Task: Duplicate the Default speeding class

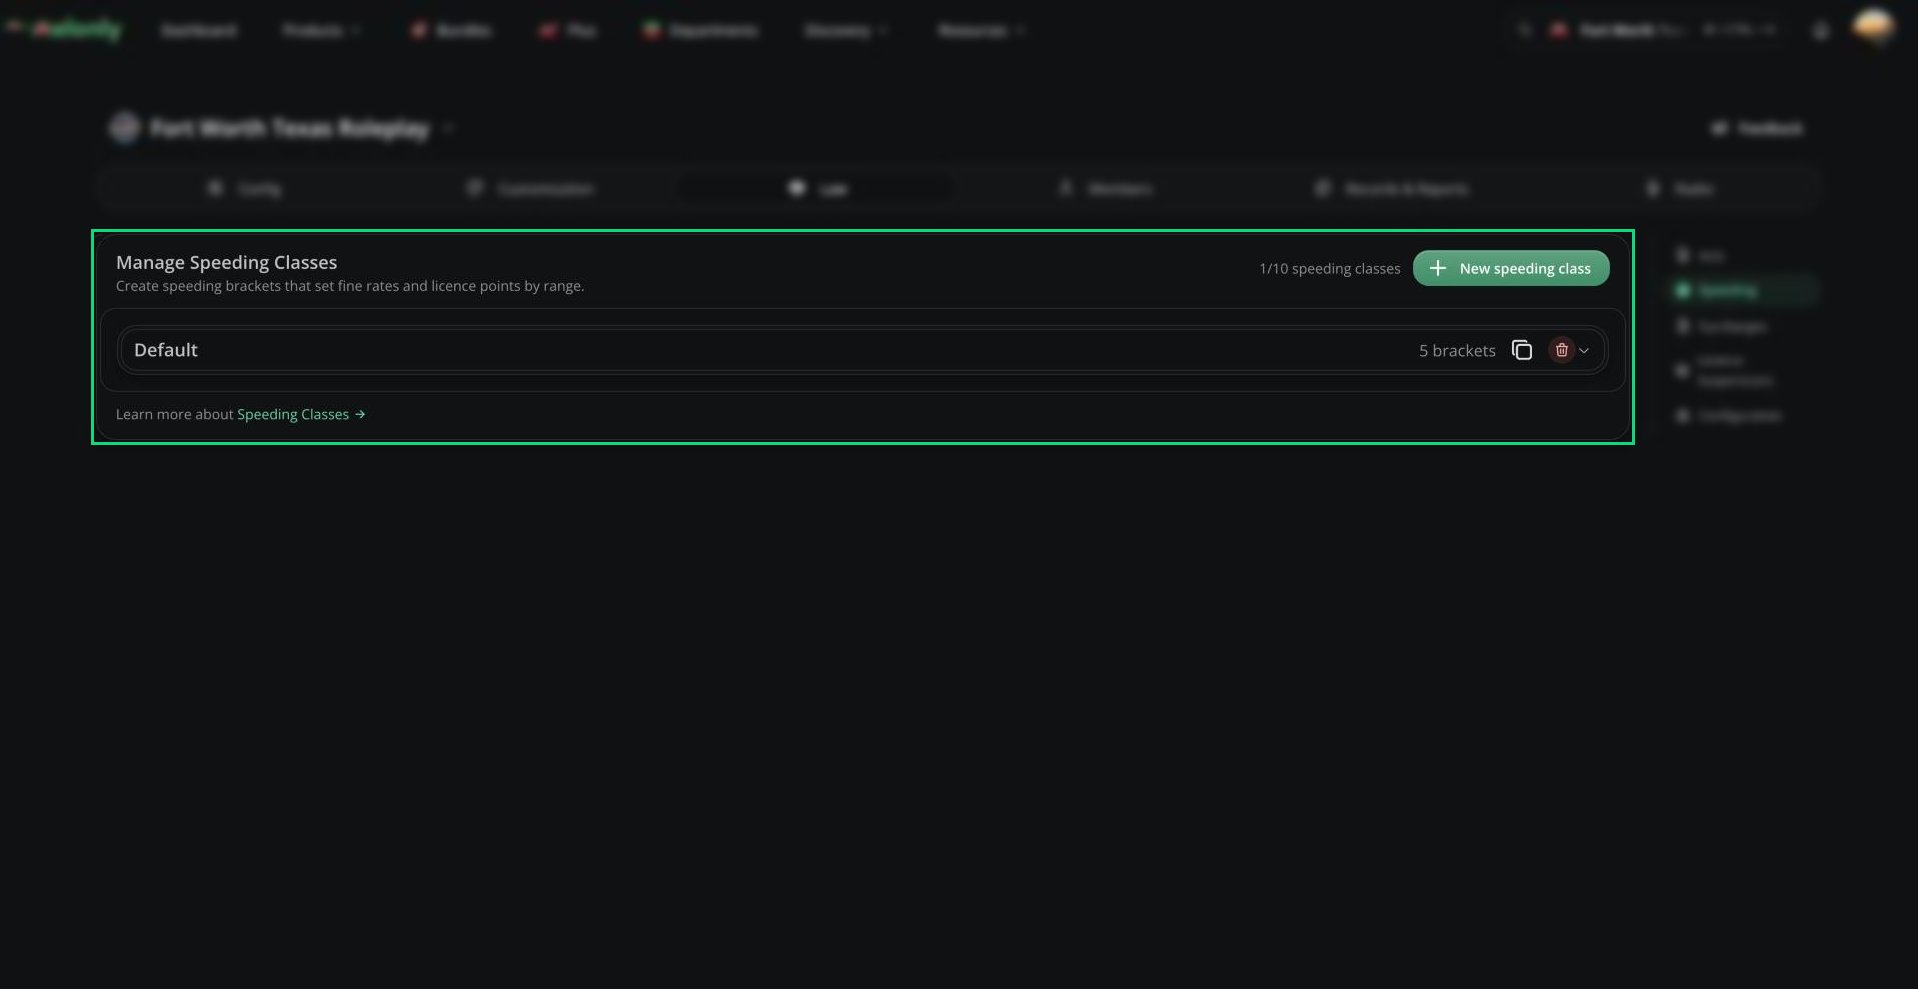Action: 1521,350
